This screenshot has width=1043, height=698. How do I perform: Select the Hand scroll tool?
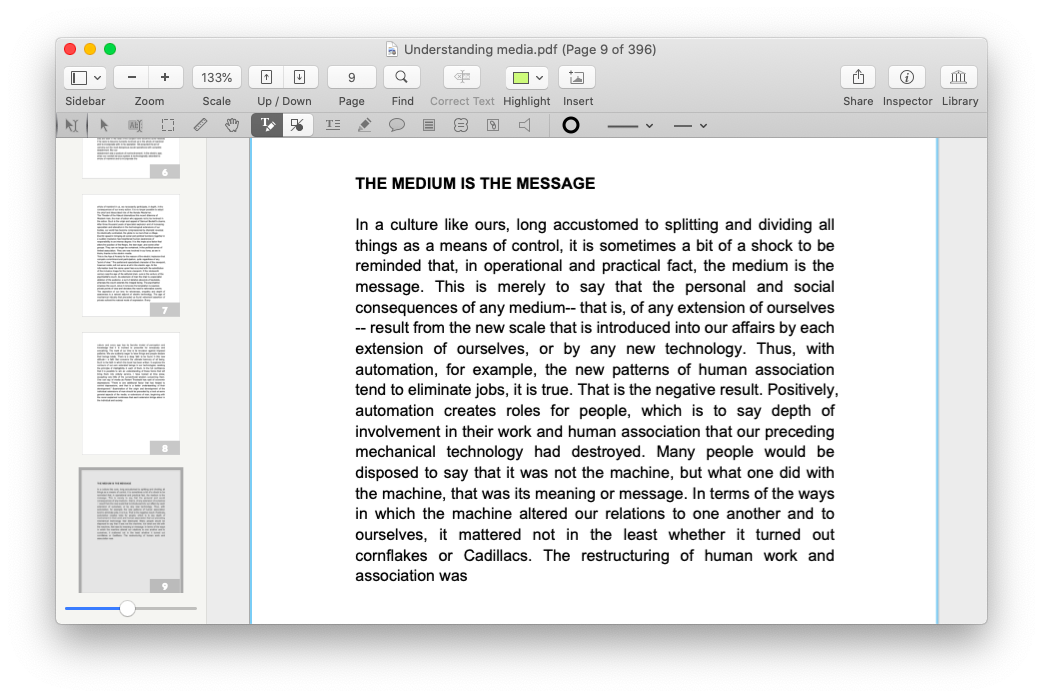(x=232, y=125)
